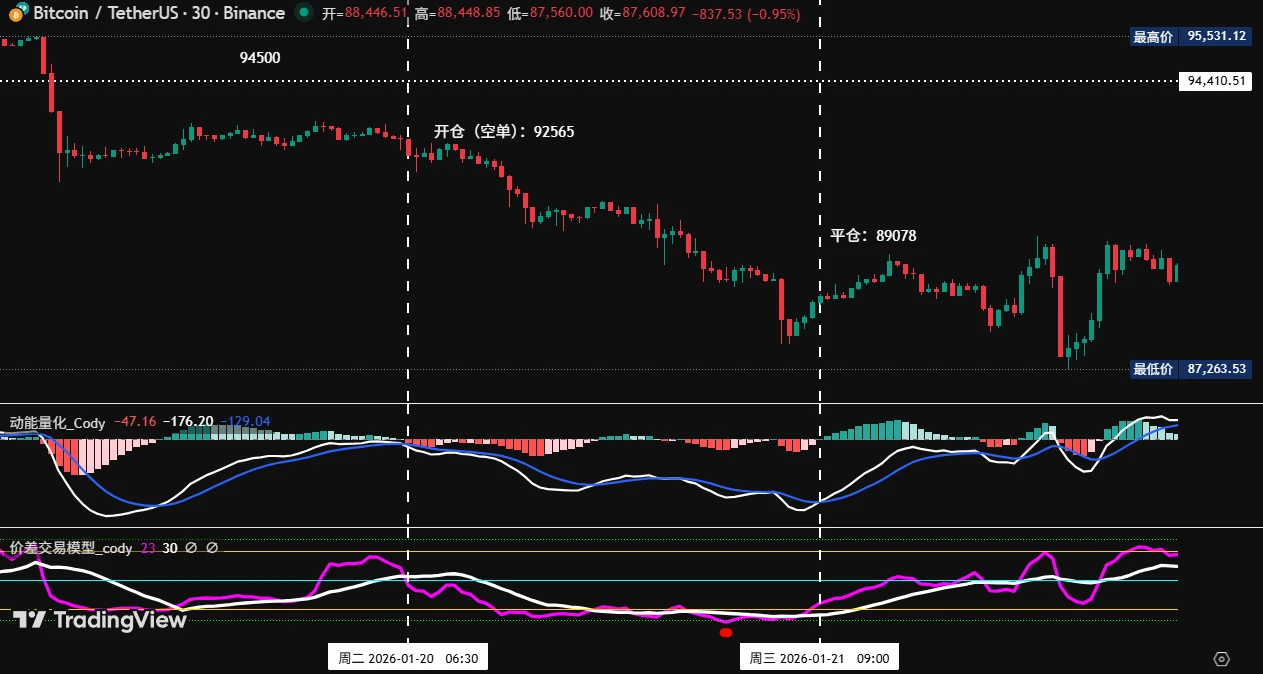Open the chart settings gear icon
Screen dimensions: 1263x674
(1221, 658)
